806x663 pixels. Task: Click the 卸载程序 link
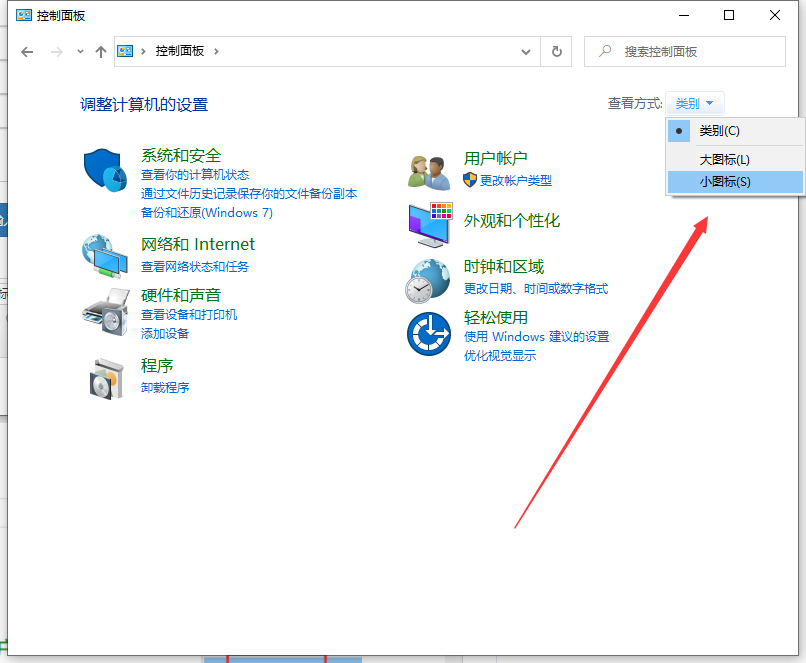point(165,388)
